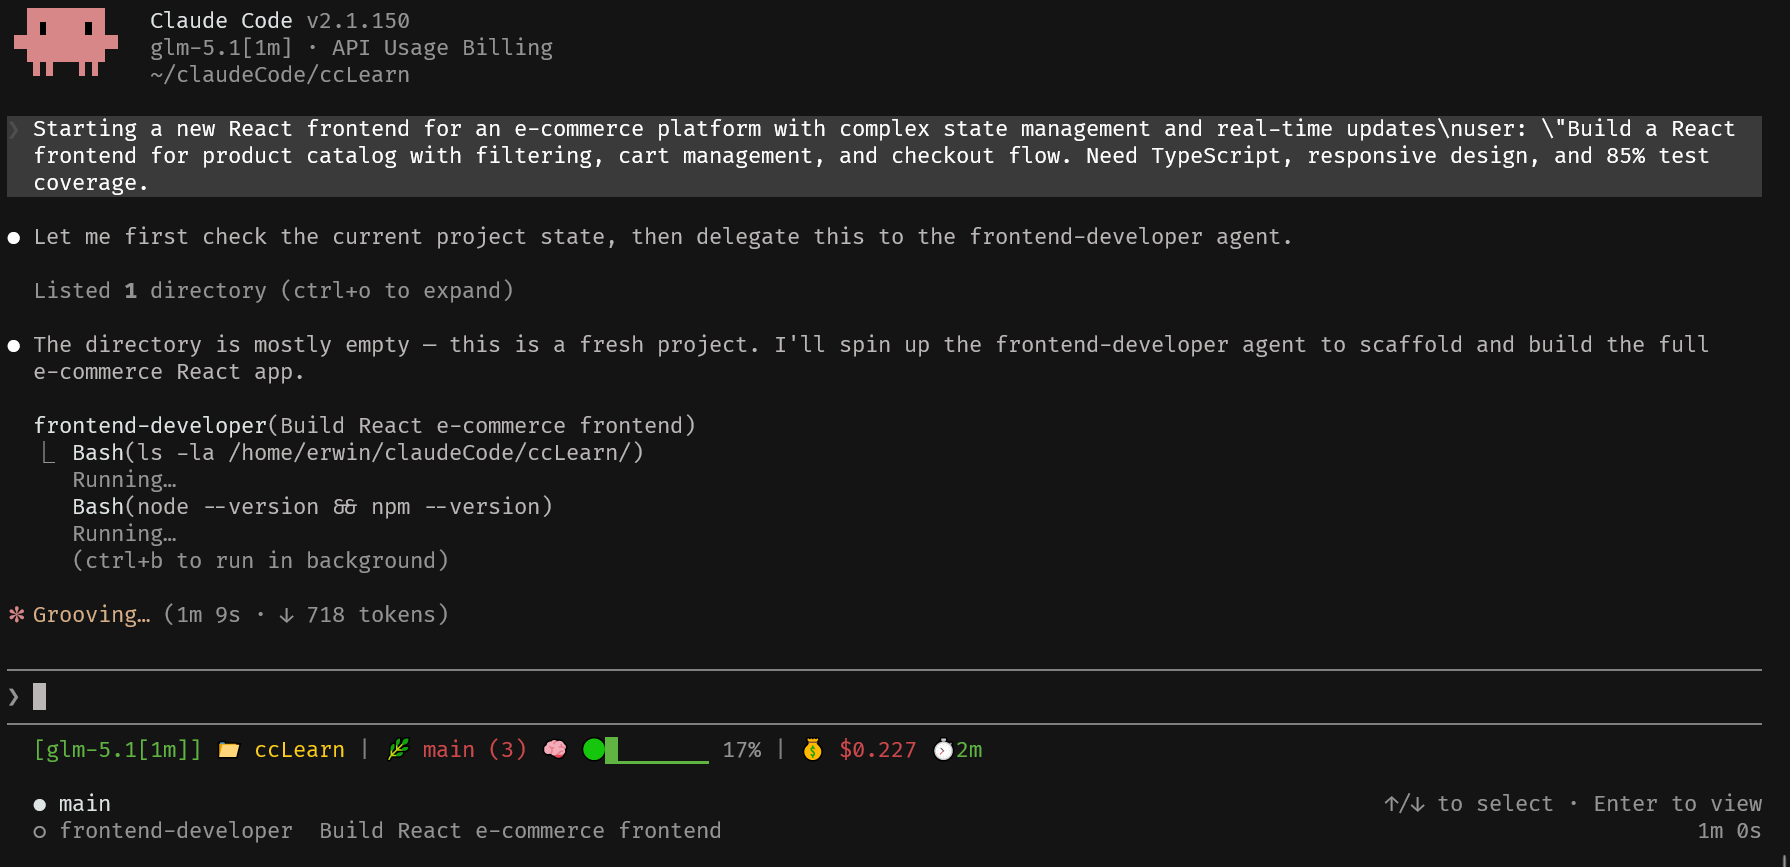
Task: Click the stopwatch icon next to 2m
Action: [943, 749]
